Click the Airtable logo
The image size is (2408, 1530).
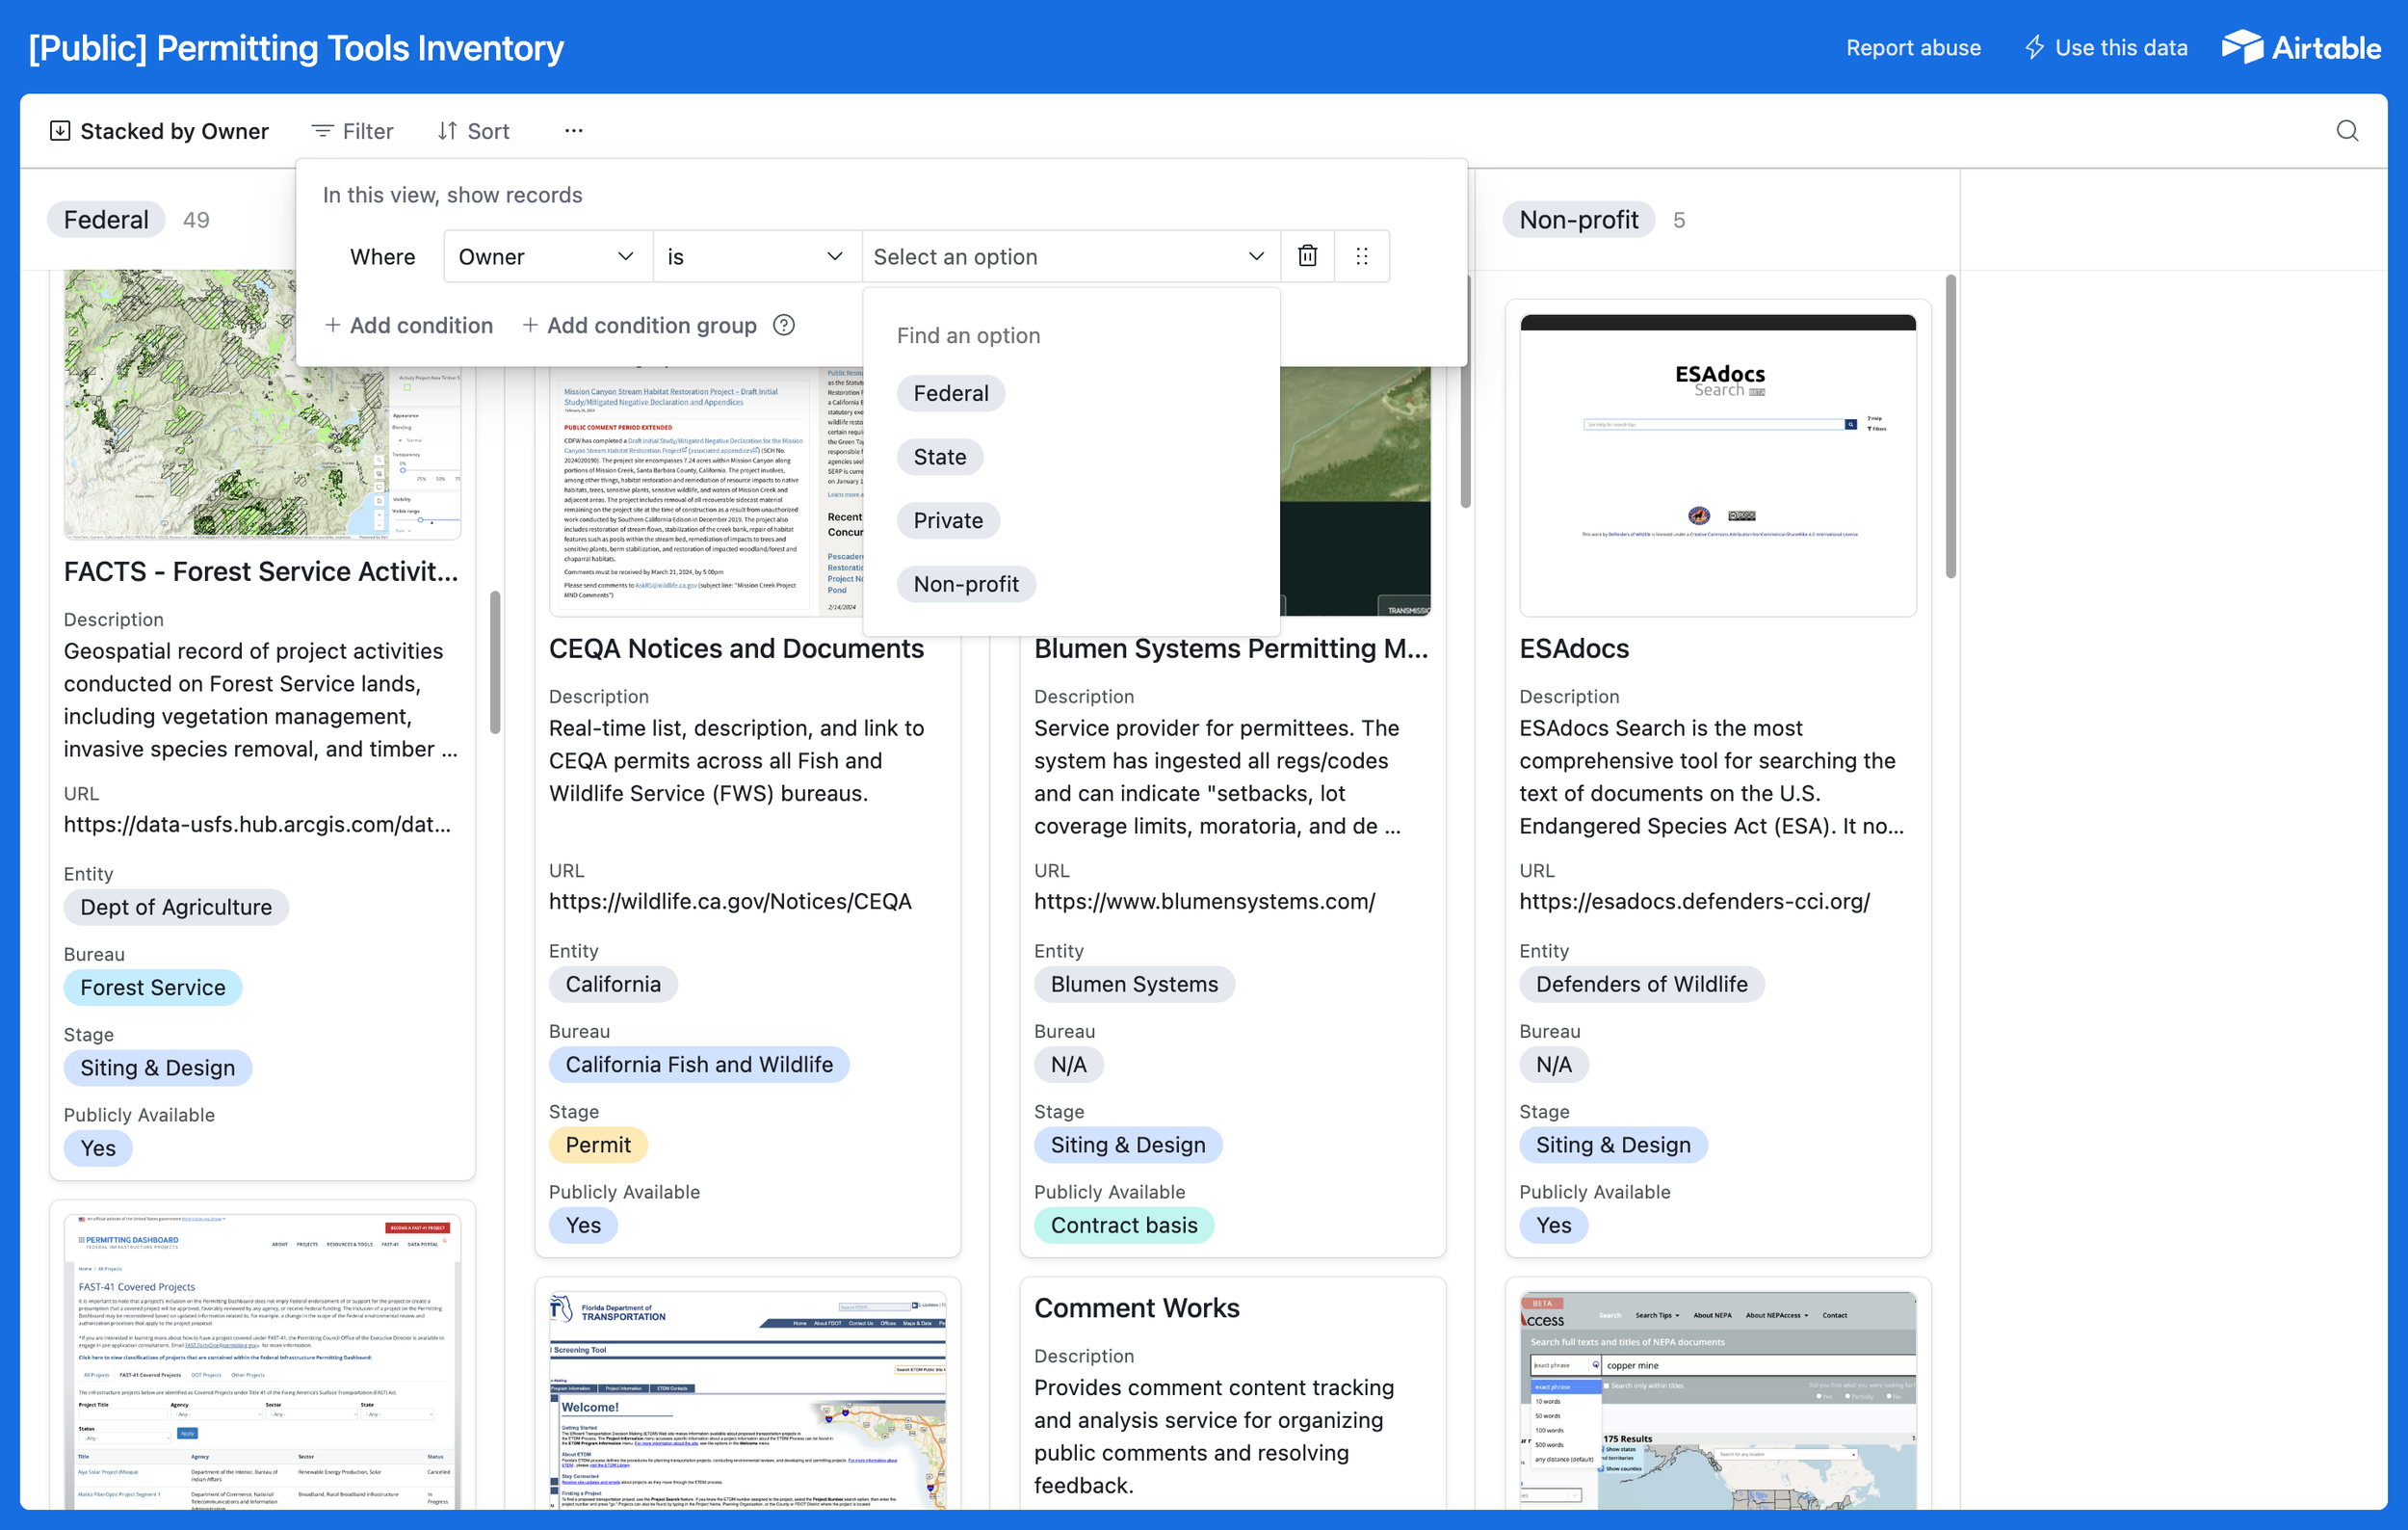pyautogui.click(x=2301, y=47)
